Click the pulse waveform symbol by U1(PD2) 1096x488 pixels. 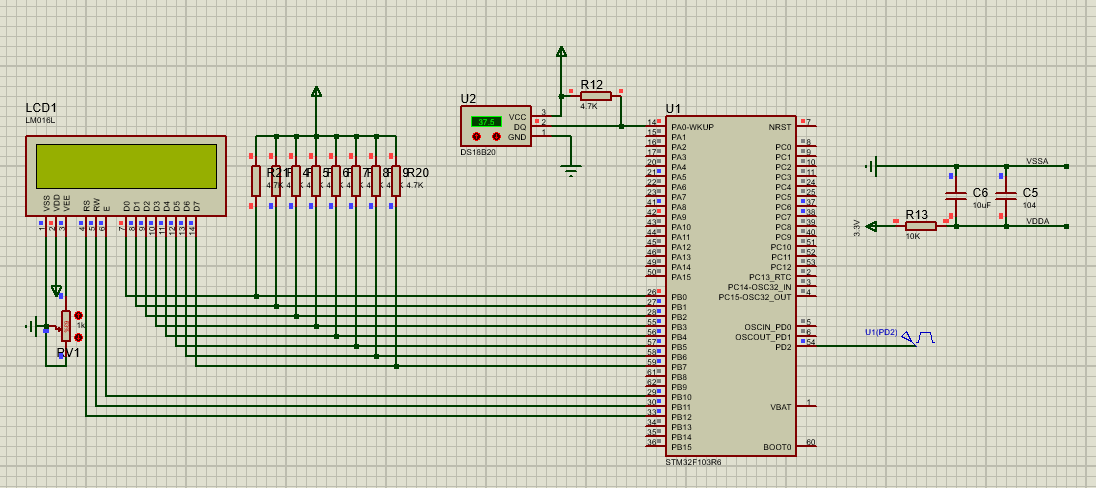[x=926, y=338]
